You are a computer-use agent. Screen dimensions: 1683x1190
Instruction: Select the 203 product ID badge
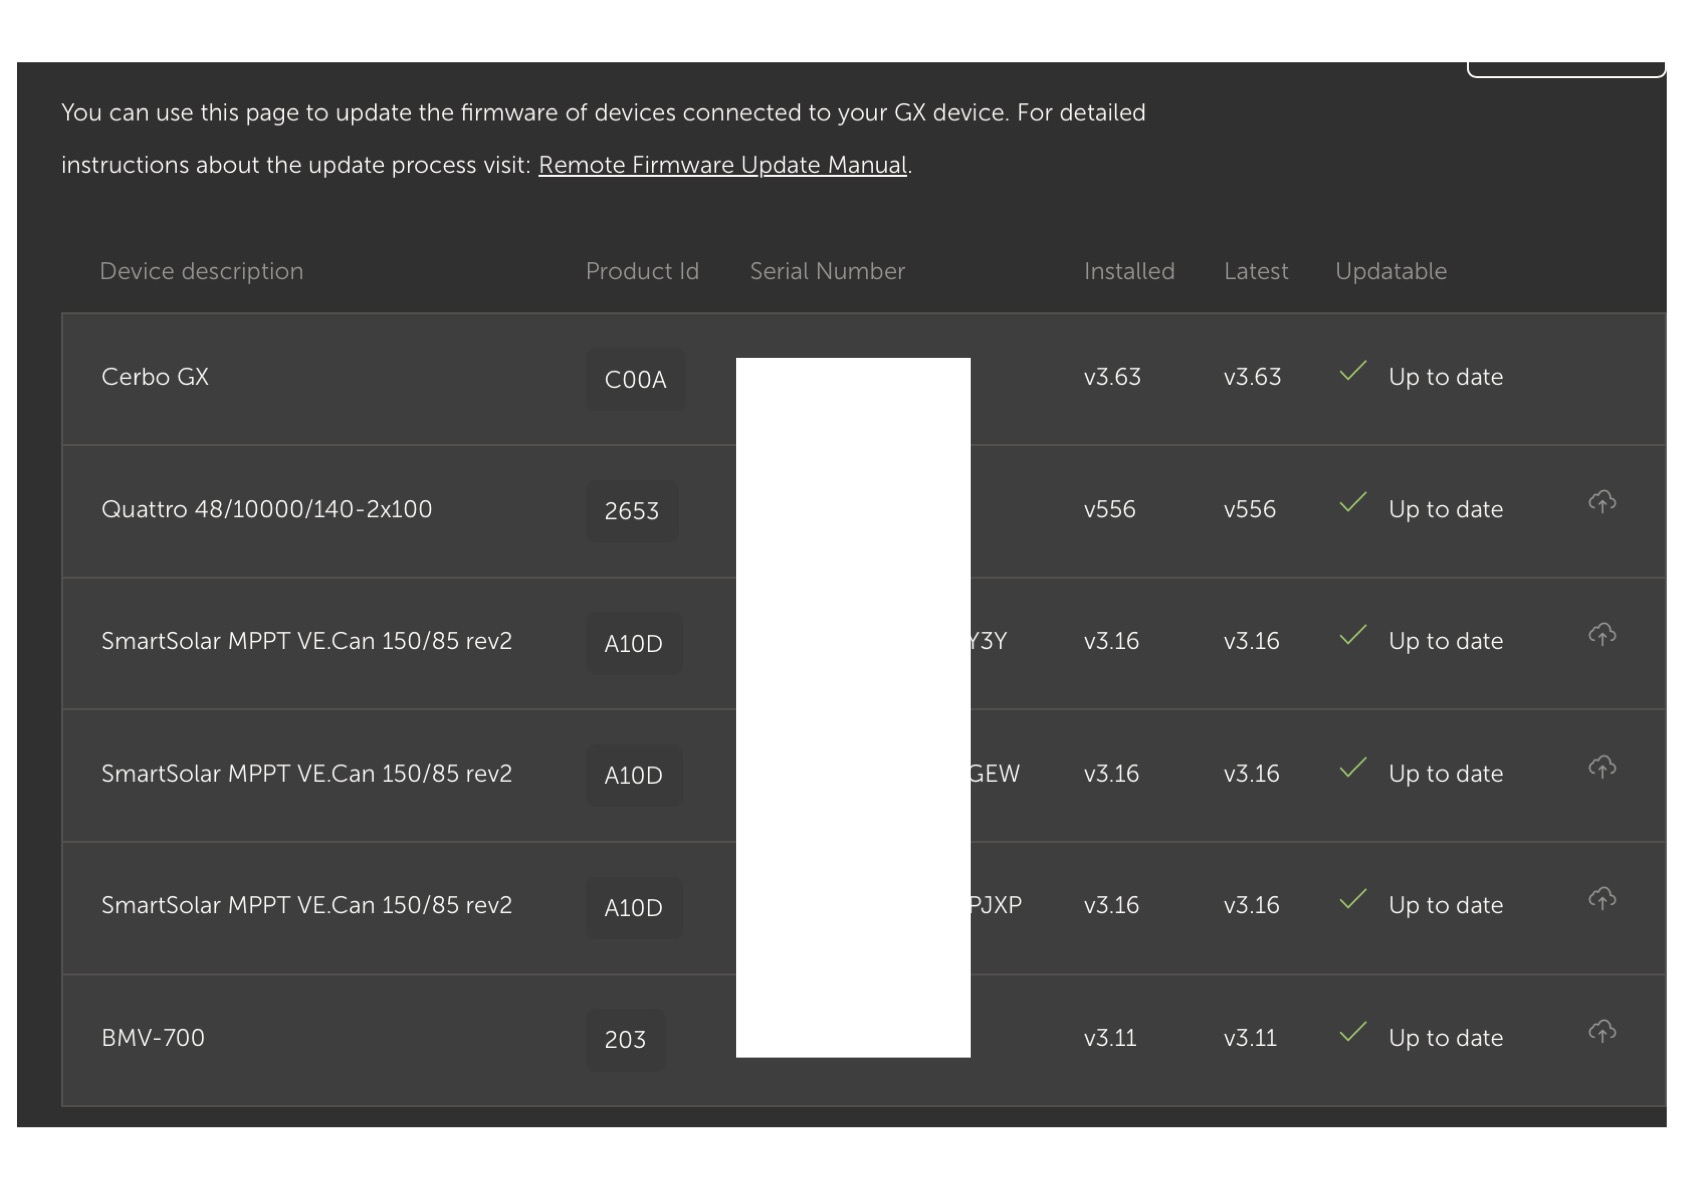click(x=625, y=1040)
